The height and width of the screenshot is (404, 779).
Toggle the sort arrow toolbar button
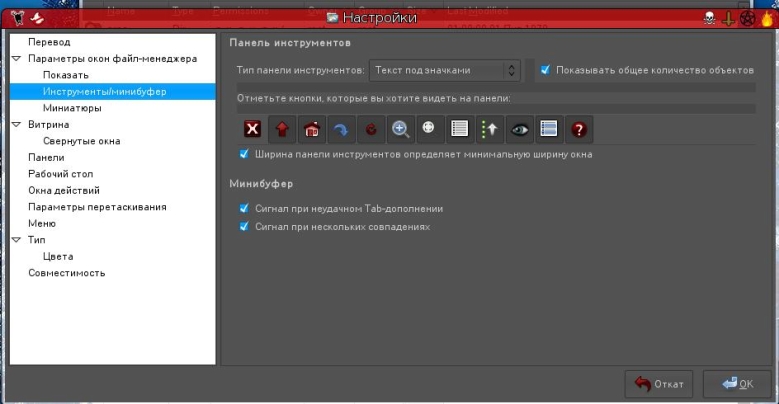click(489, 129)
